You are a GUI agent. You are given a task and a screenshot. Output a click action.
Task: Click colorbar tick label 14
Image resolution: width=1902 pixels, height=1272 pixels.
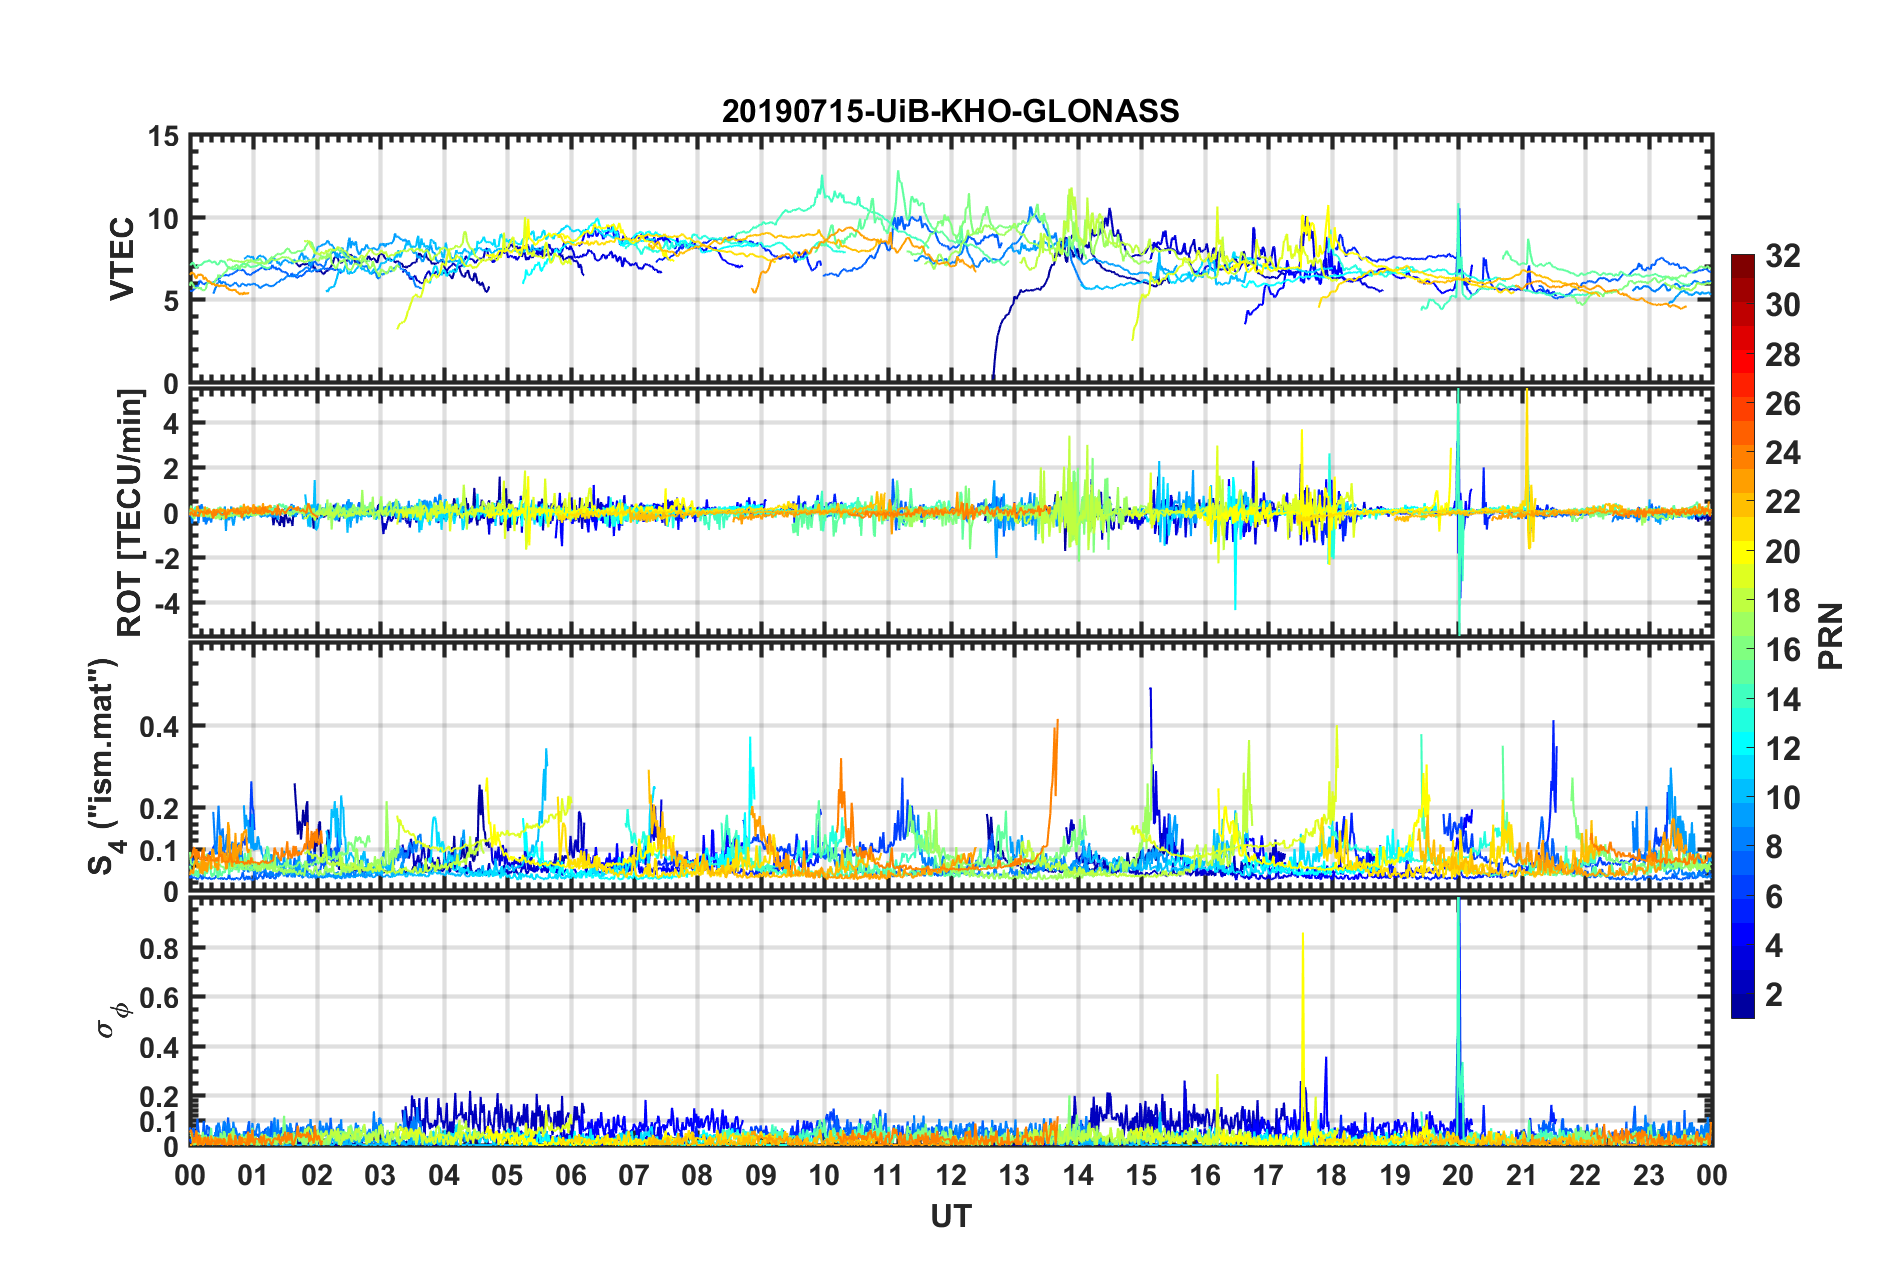pos(1782,700)
